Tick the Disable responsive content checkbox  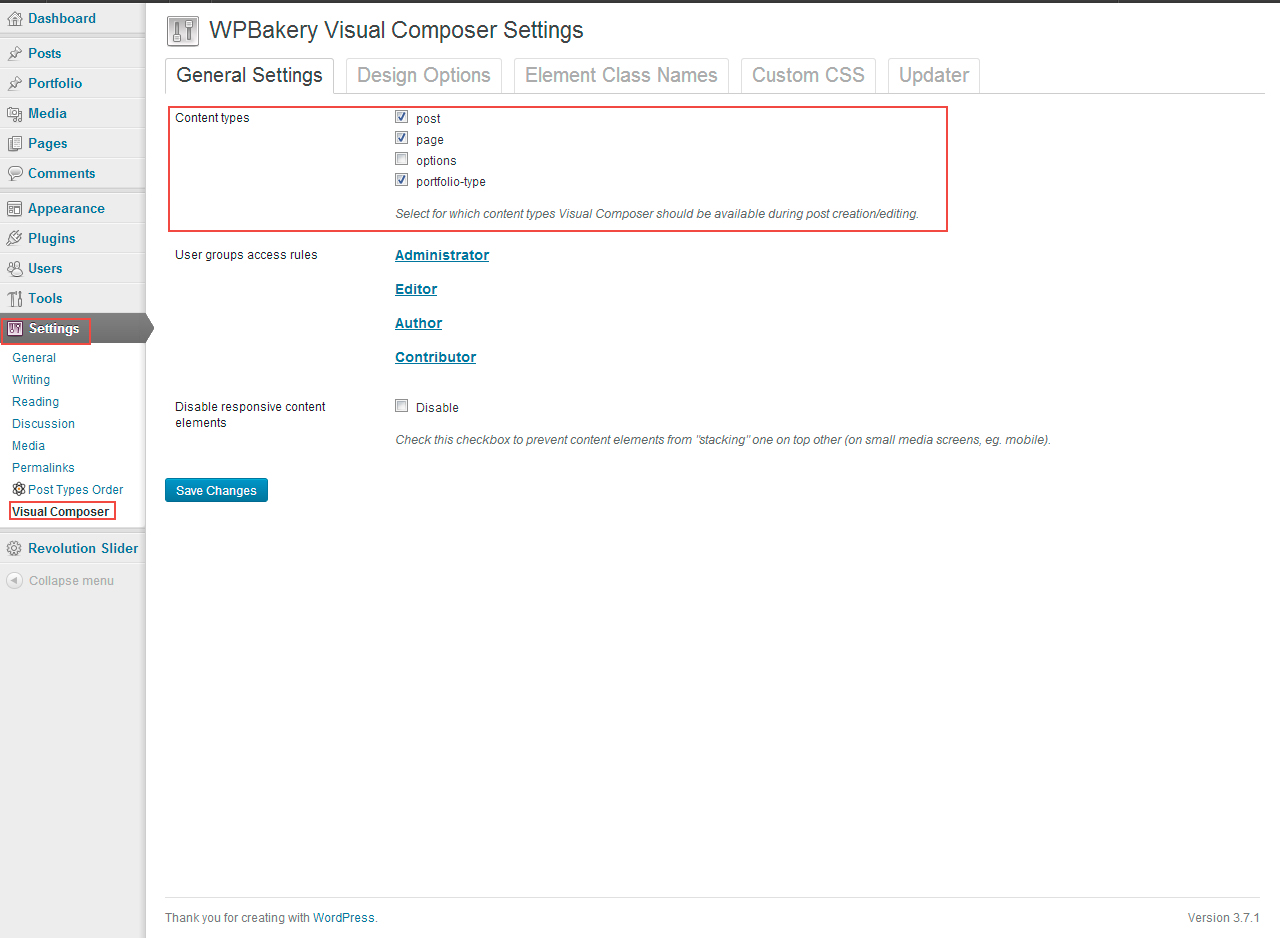click(402, 406)
